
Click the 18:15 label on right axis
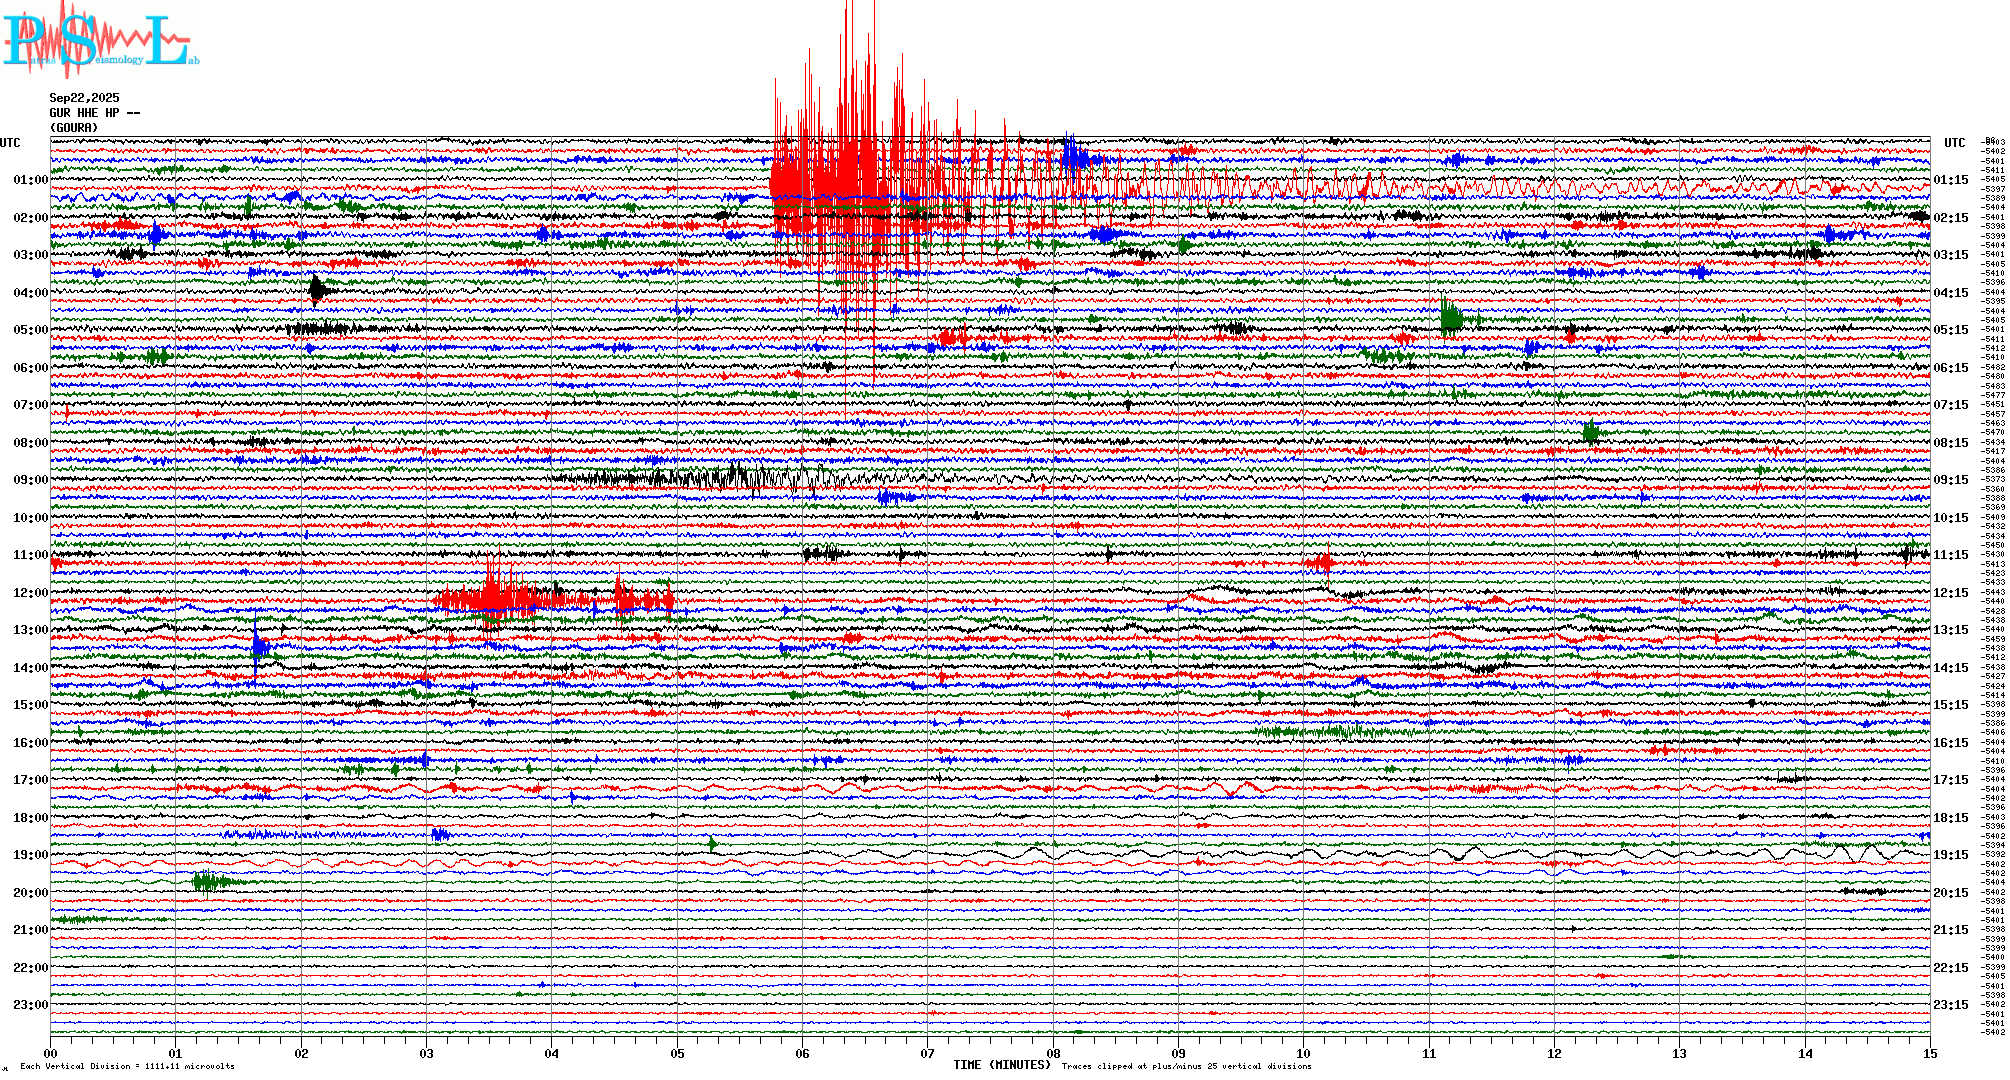(x=1951, y=818)
